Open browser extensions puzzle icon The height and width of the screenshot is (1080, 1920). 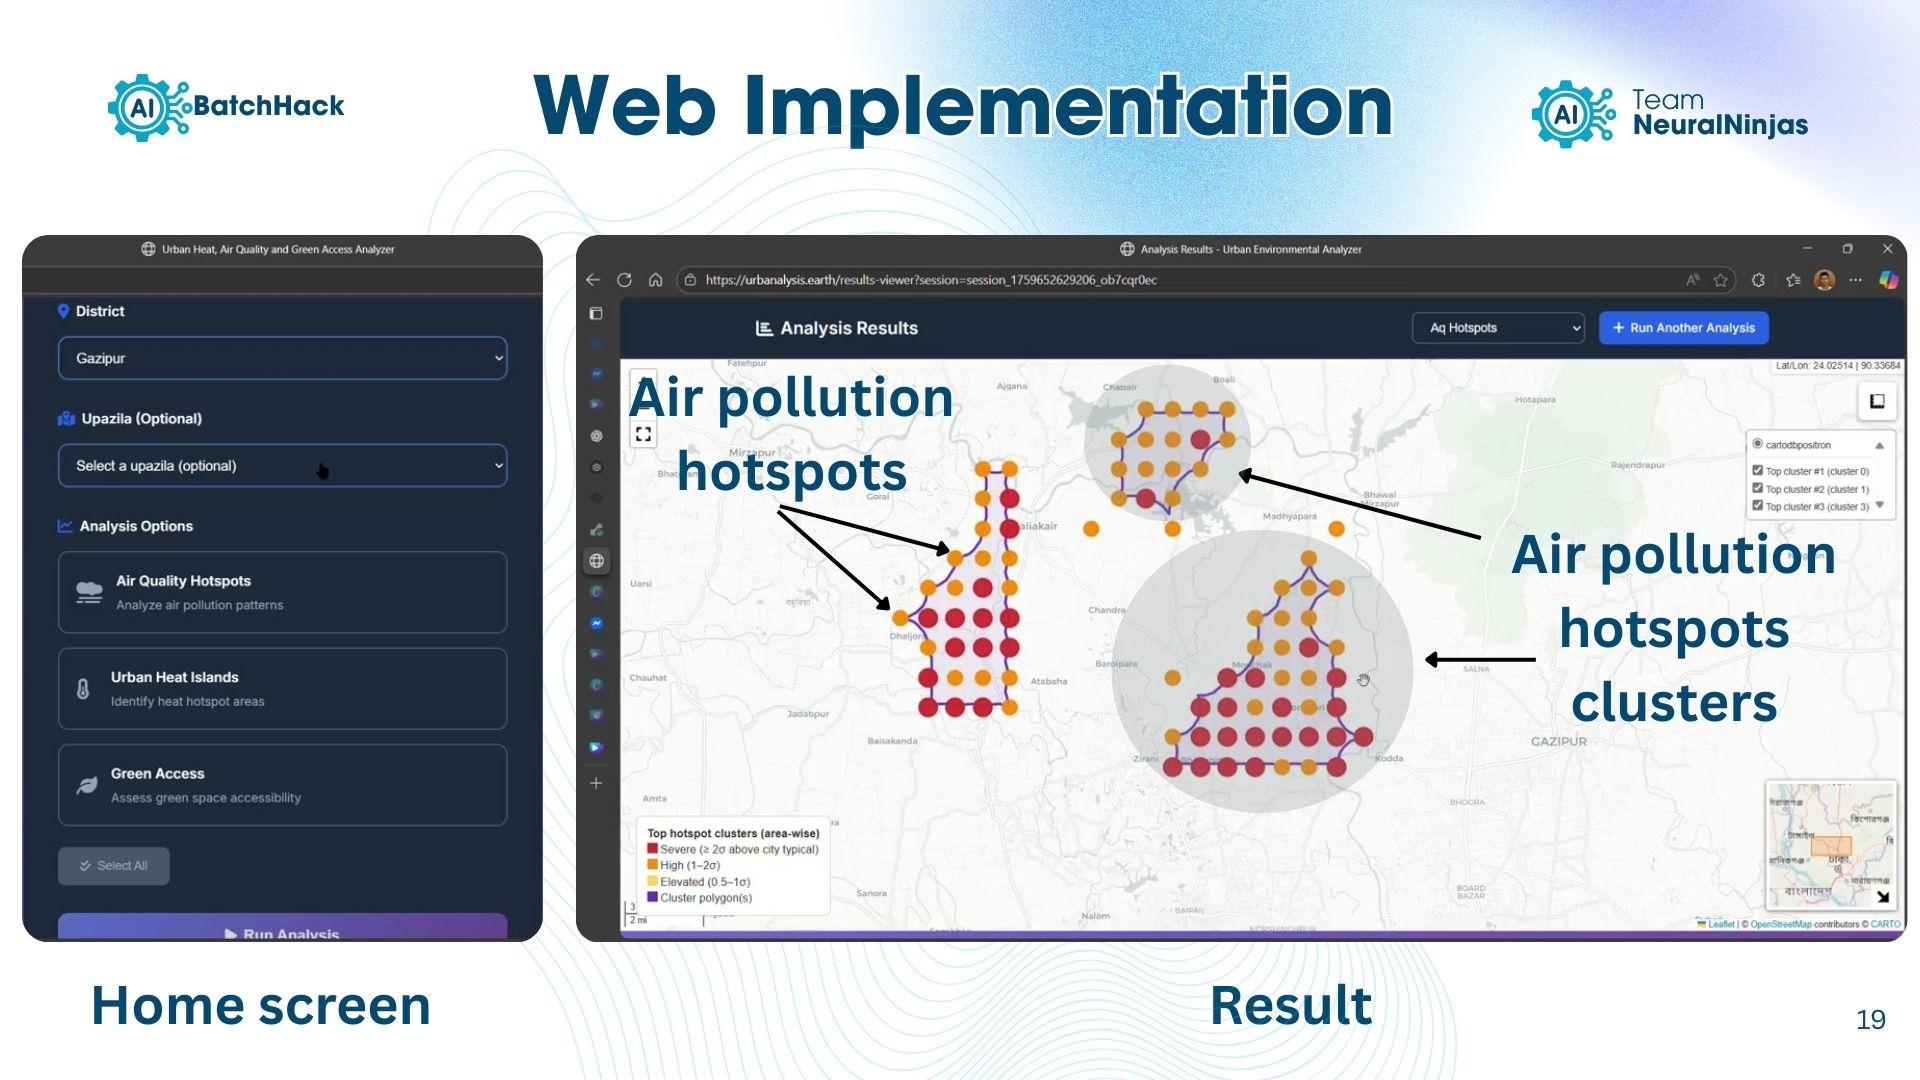click(1758, 280)
